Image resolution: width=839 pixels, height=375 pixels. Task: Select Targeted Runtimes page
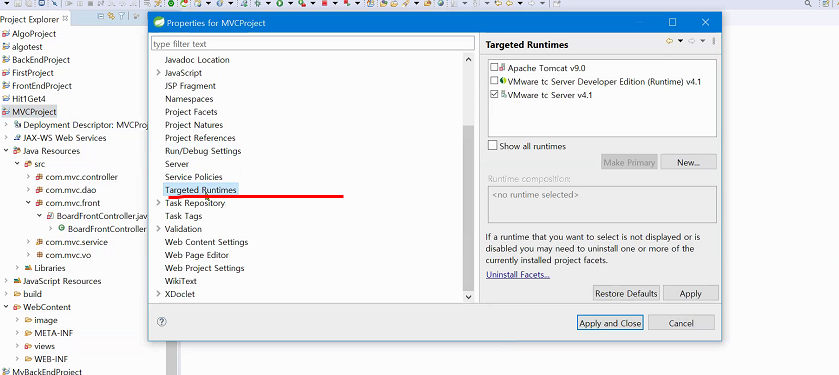pos(201,190)
